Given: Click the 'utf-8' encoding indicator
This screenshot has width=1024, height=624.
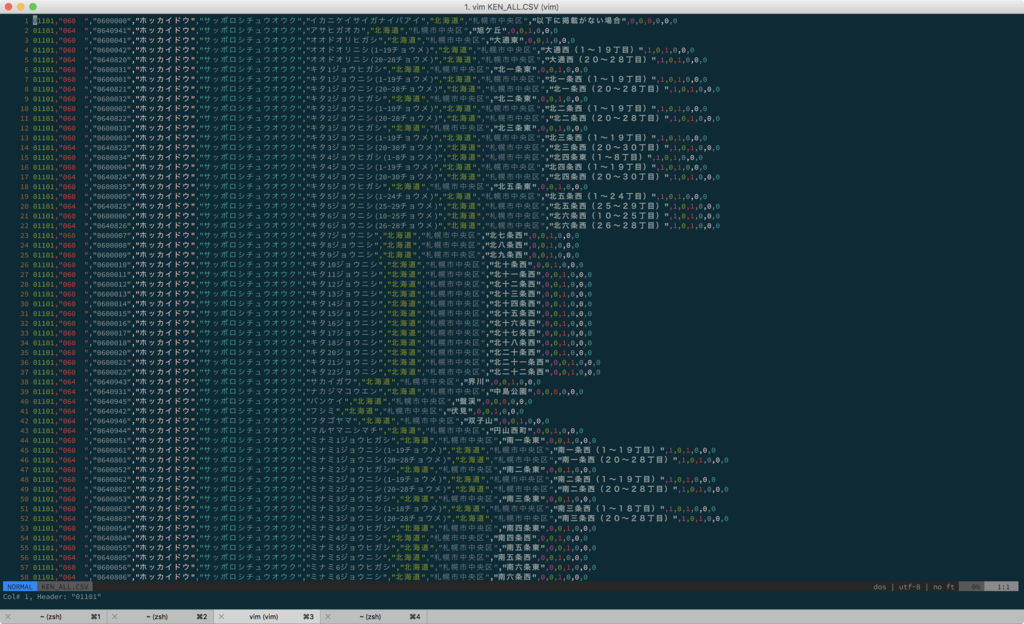Looking at the screenshot, I should tap(909, 587).
